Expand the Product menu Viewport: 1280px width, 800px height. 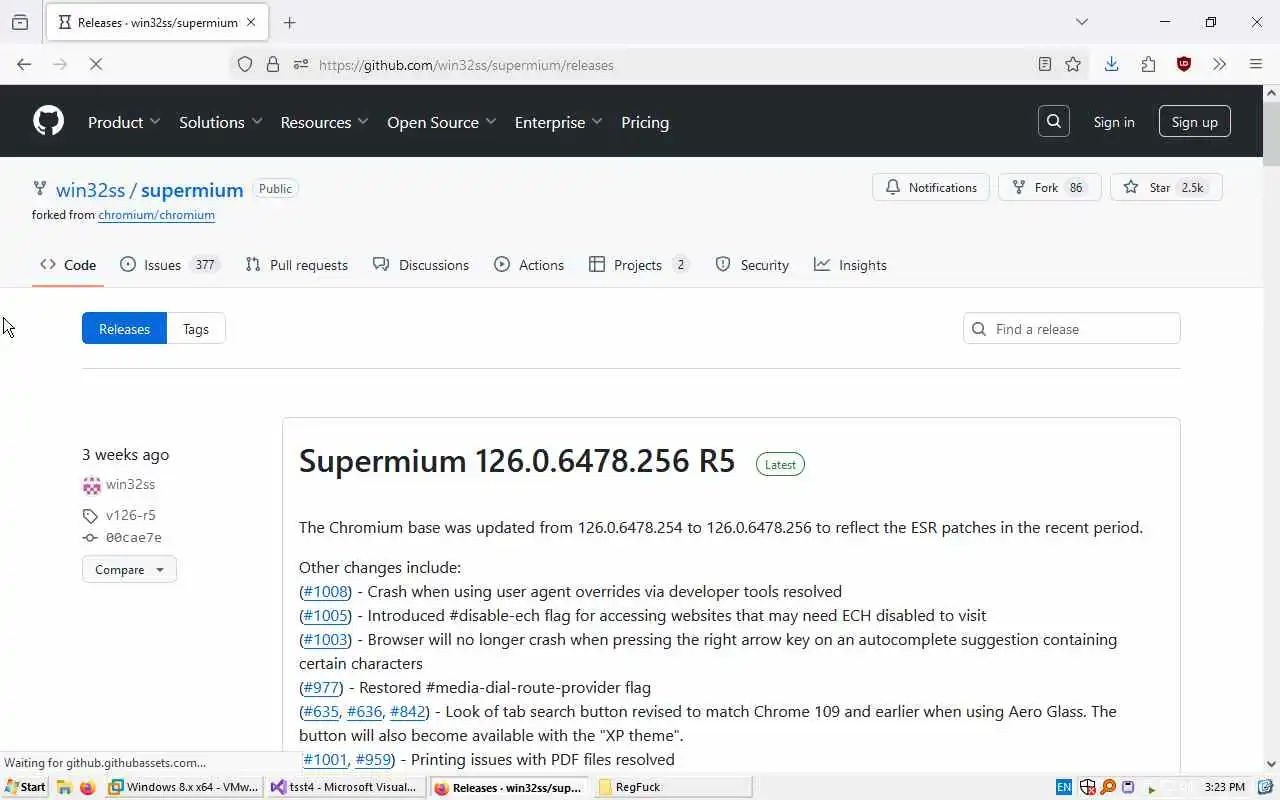[124, 122]
